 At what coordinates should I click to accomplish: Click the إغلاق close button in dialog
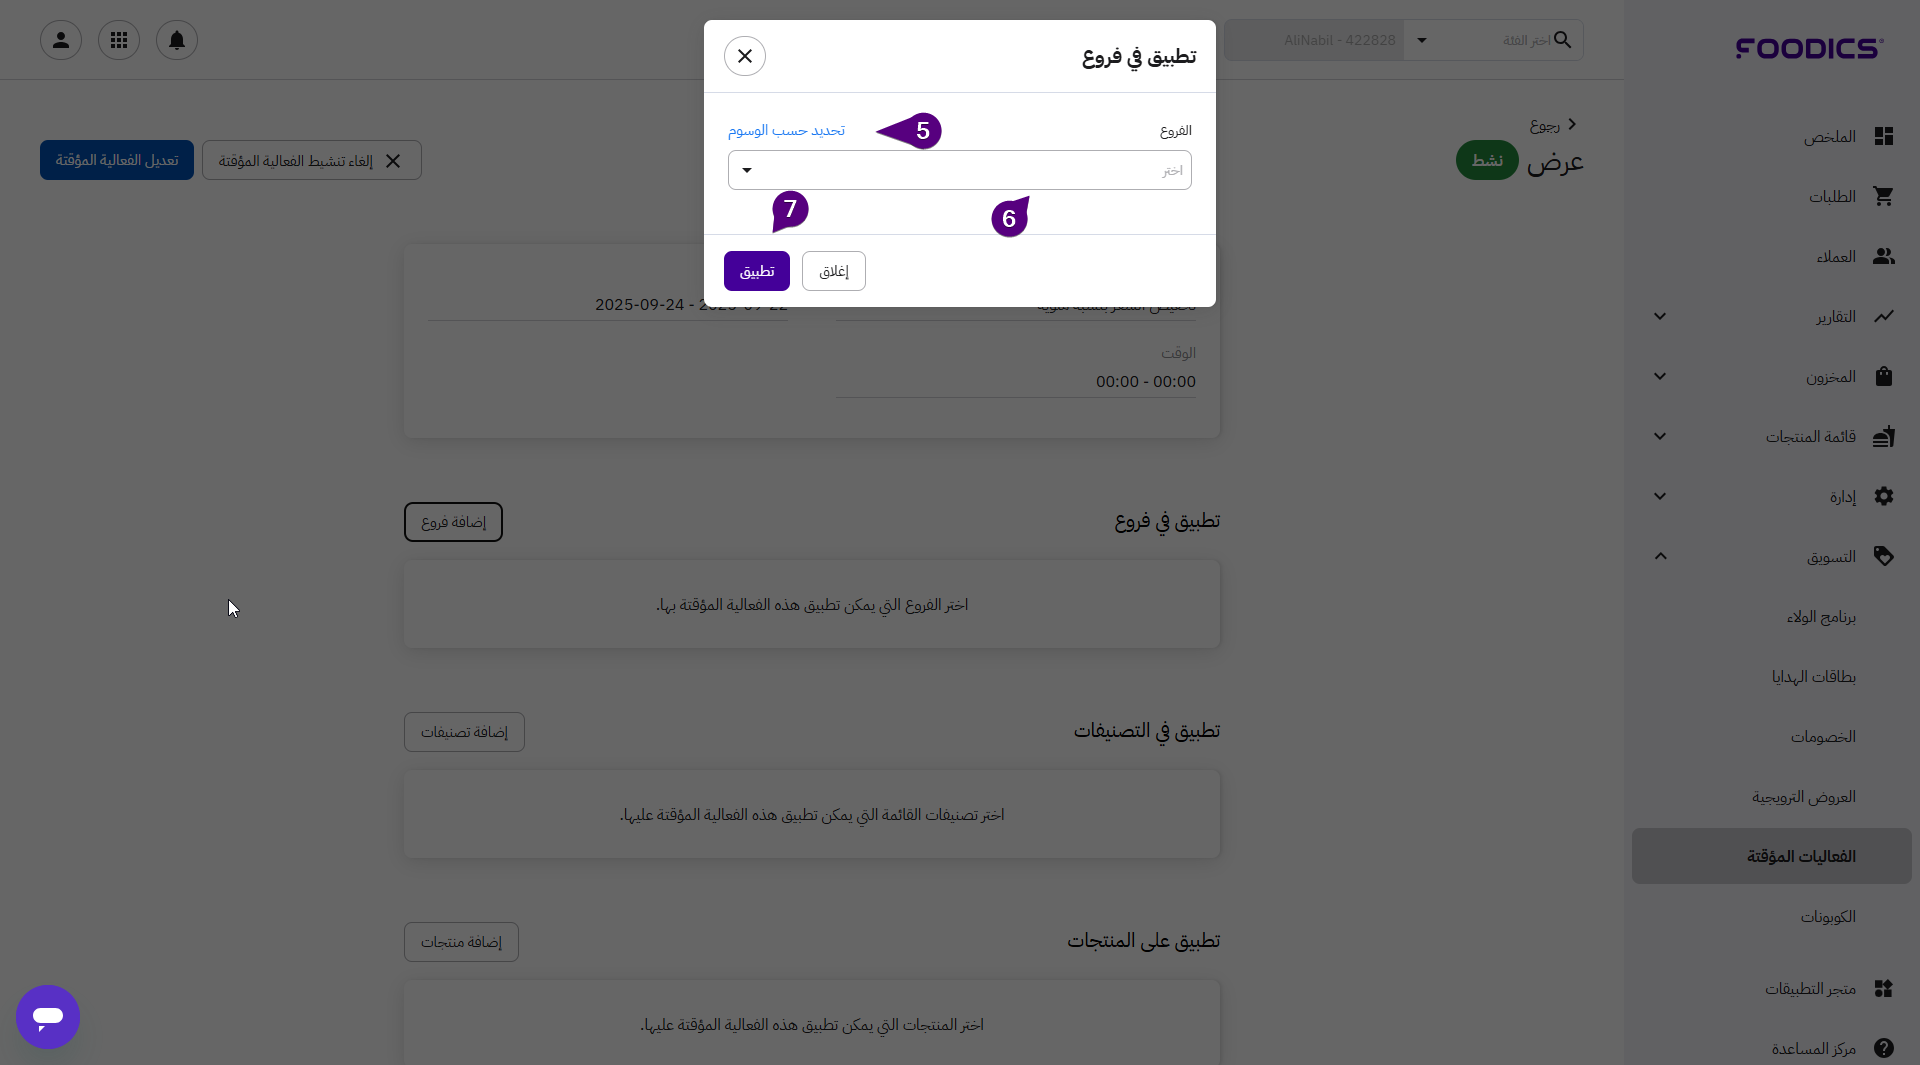(834, 271)
